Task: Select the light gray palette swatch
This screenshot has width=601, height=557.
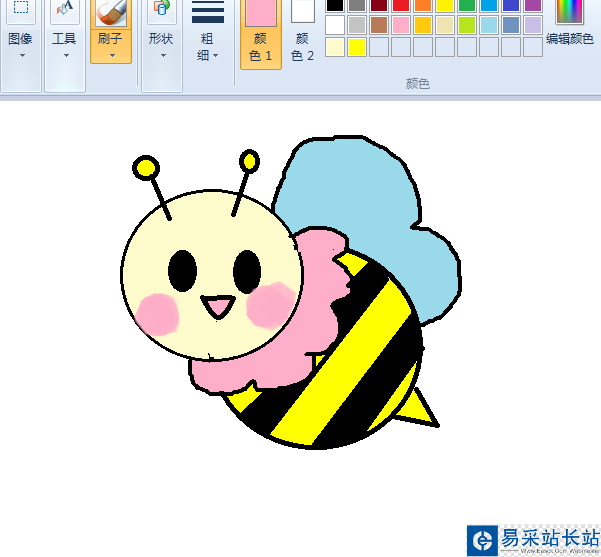Action: pos(357,25)
